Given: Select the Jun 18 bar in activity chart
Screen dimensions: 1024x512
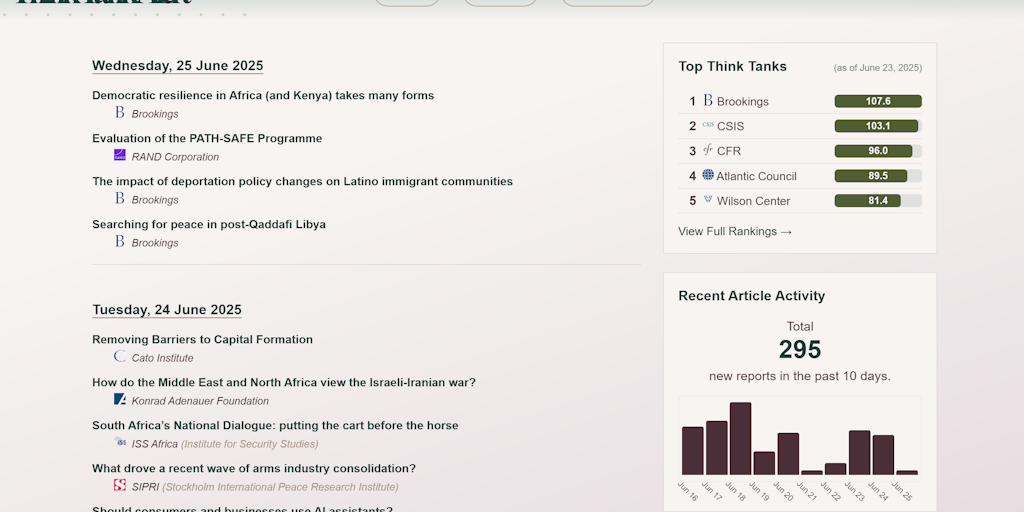Looking at the screenshot, I should (x=741, y=438).
